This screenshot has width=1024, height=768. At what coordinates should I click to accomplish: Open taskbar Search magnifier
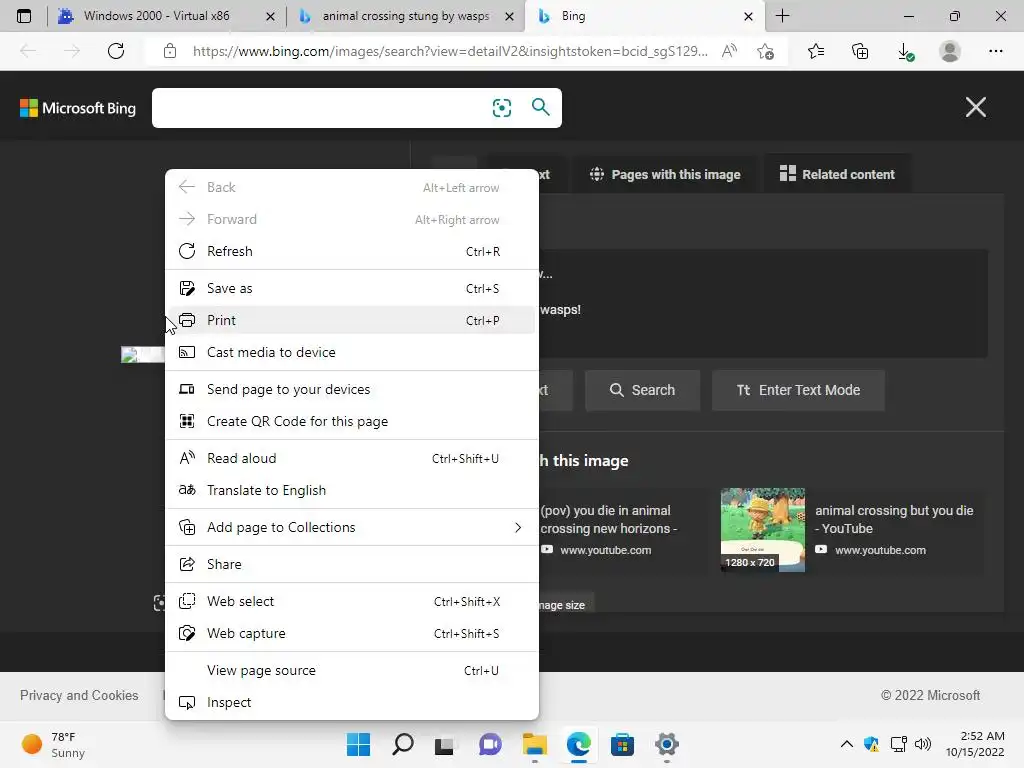tap(402, 744)
